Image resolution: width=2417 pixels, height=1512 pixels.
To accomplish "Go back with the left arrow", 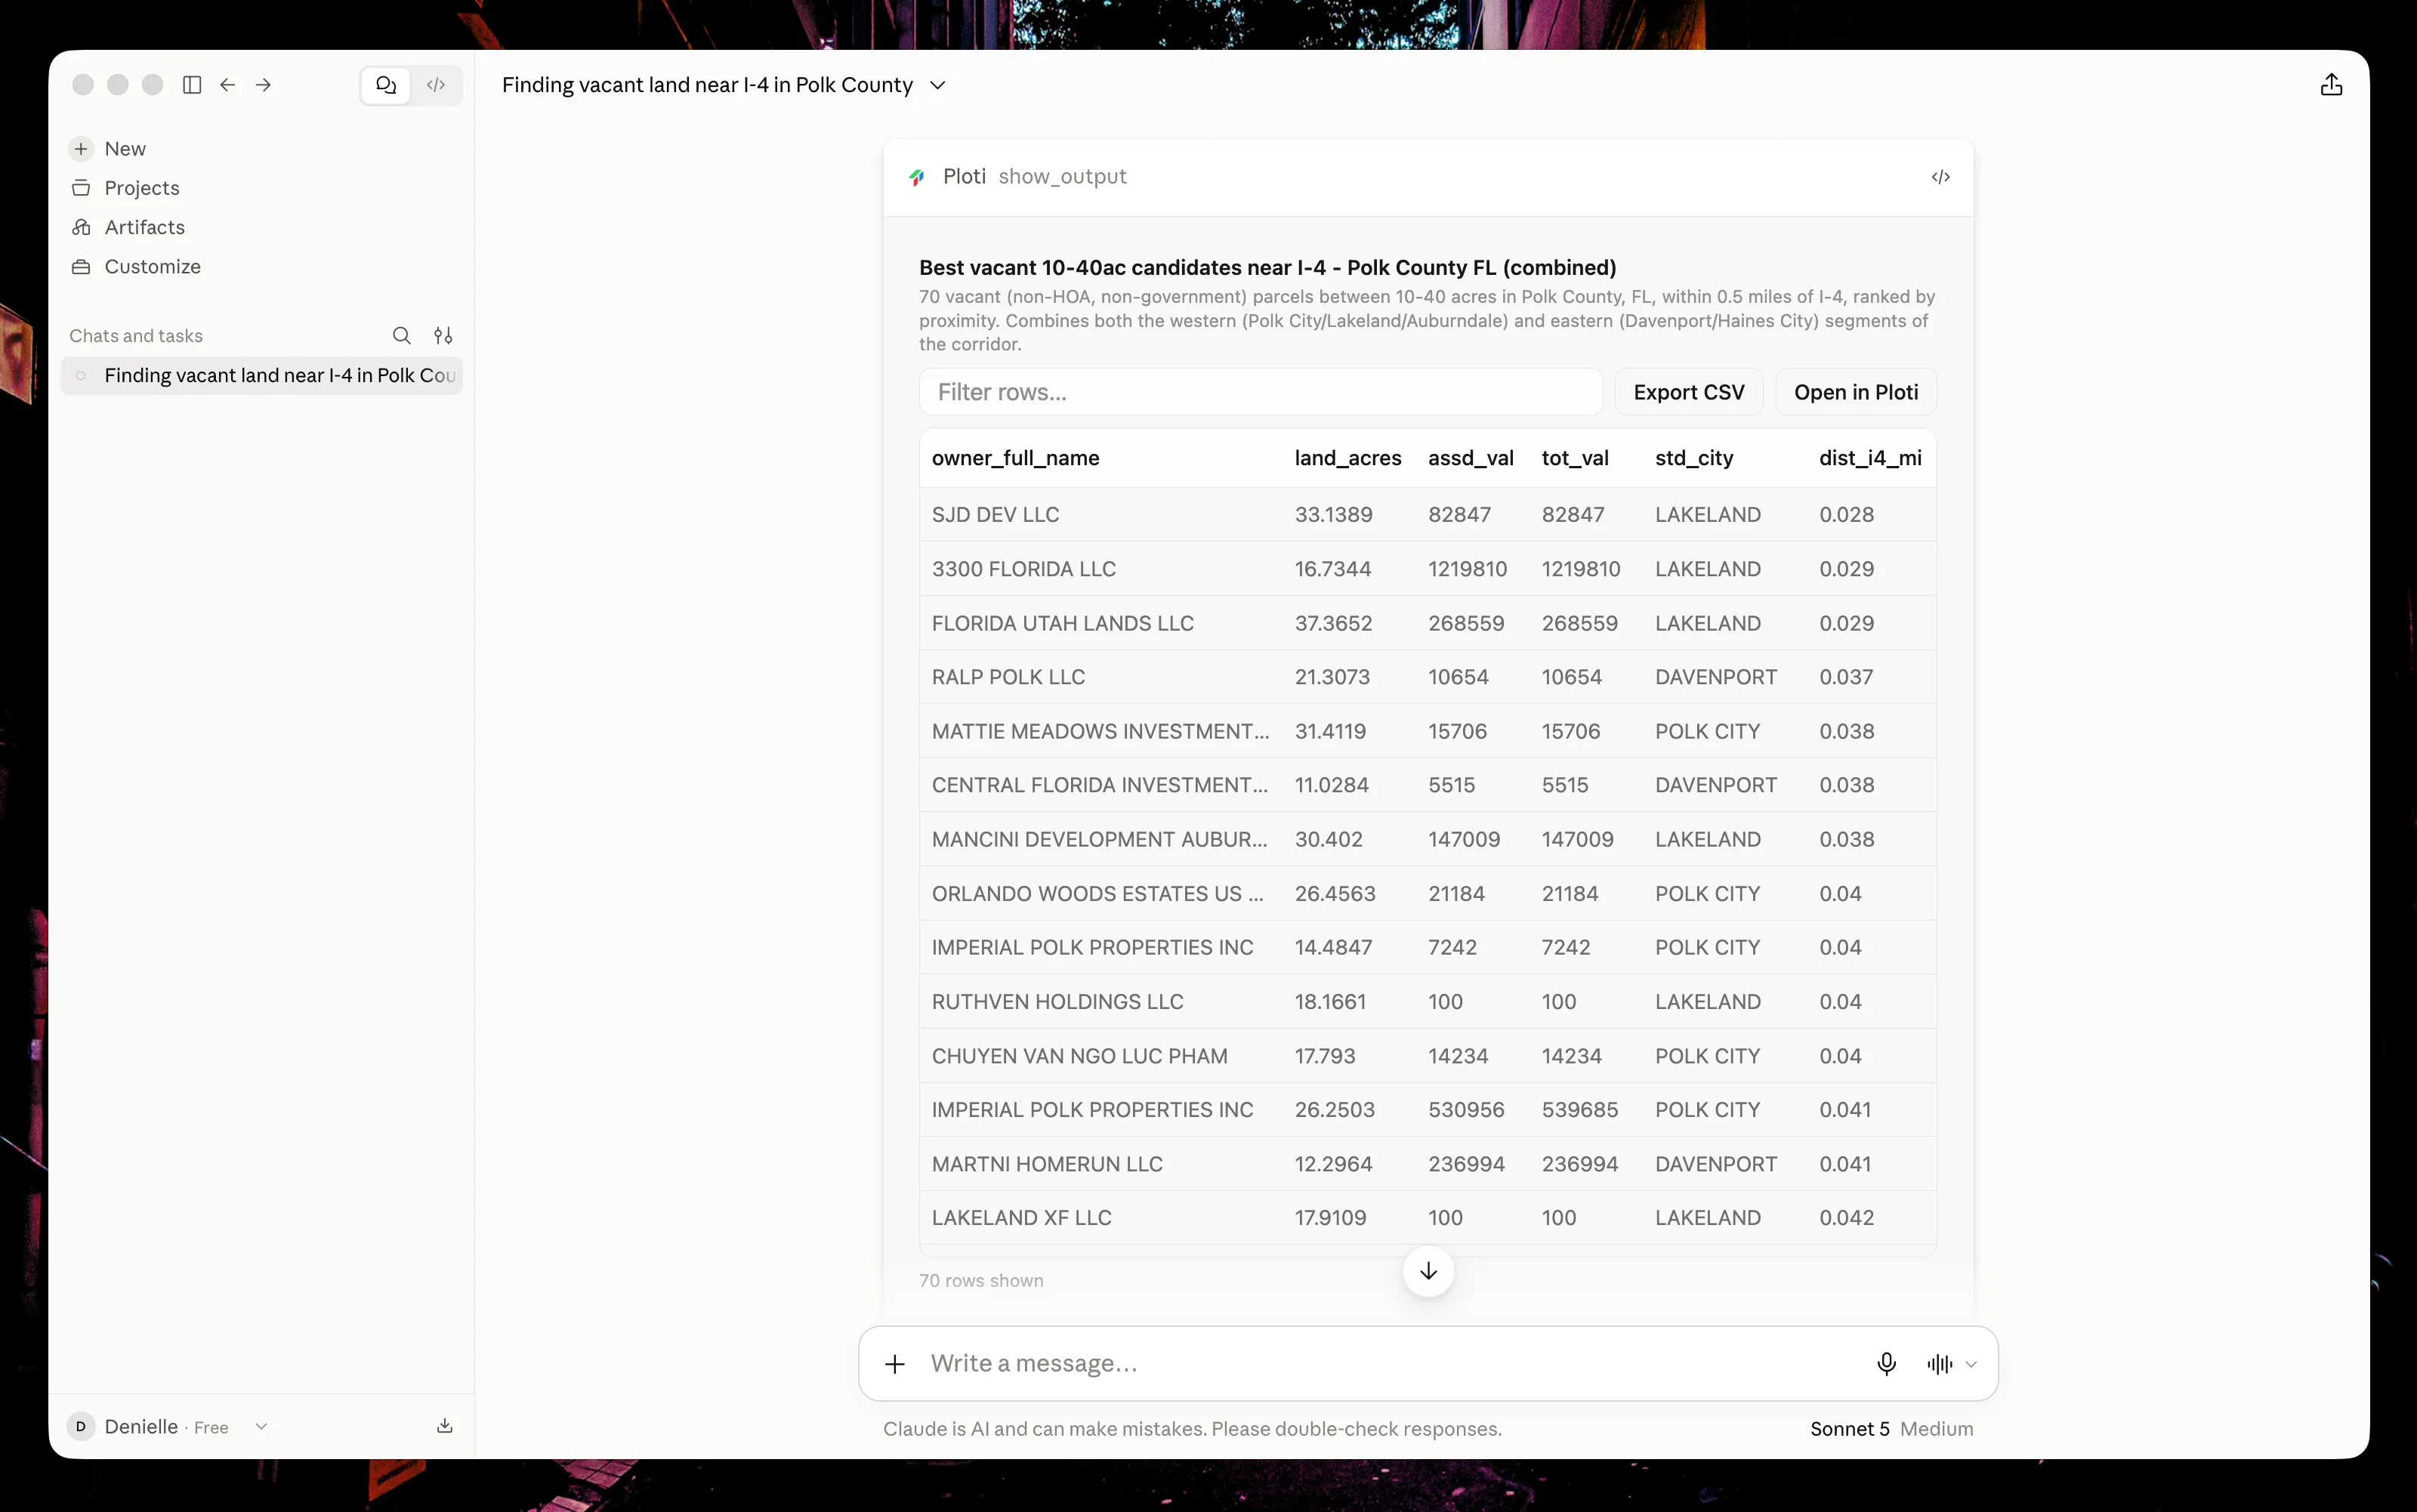I will (228, 85).
